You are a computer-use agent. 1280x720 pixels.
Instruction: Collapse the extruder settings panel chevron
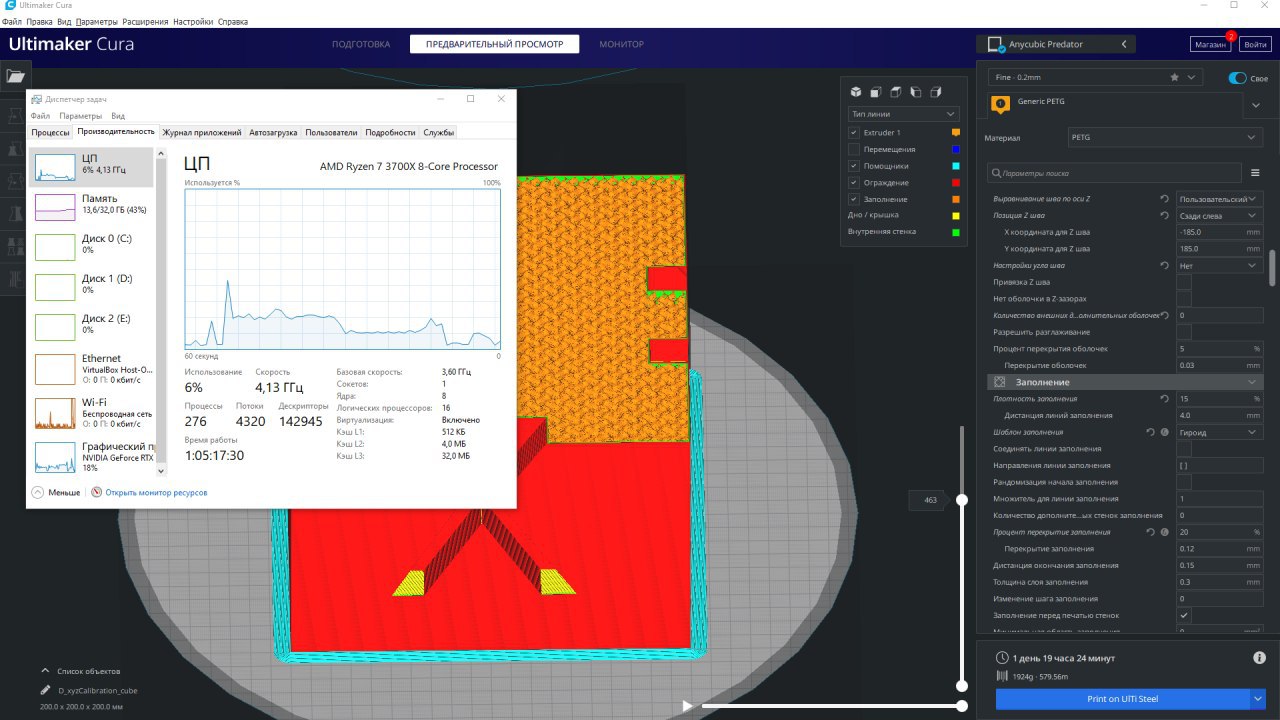pos(1256,104)
